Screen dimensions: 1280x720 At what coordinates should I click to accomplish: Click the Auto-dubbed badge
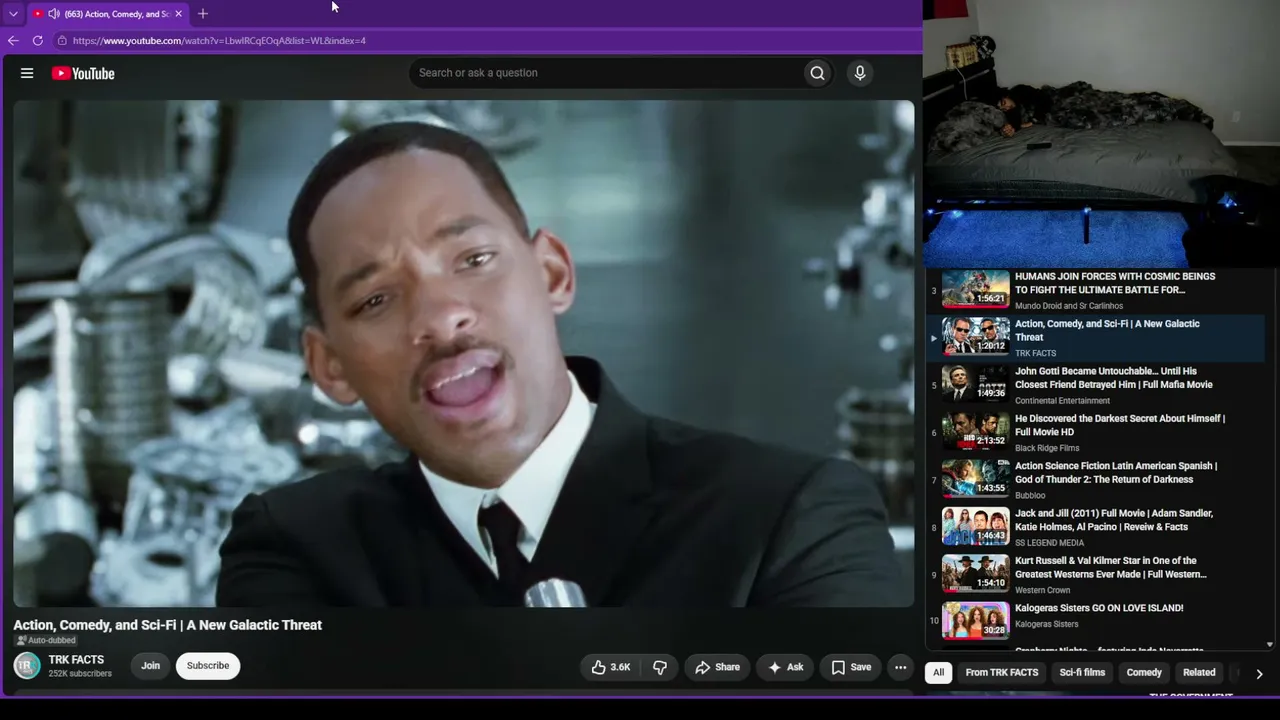point(46,641)
